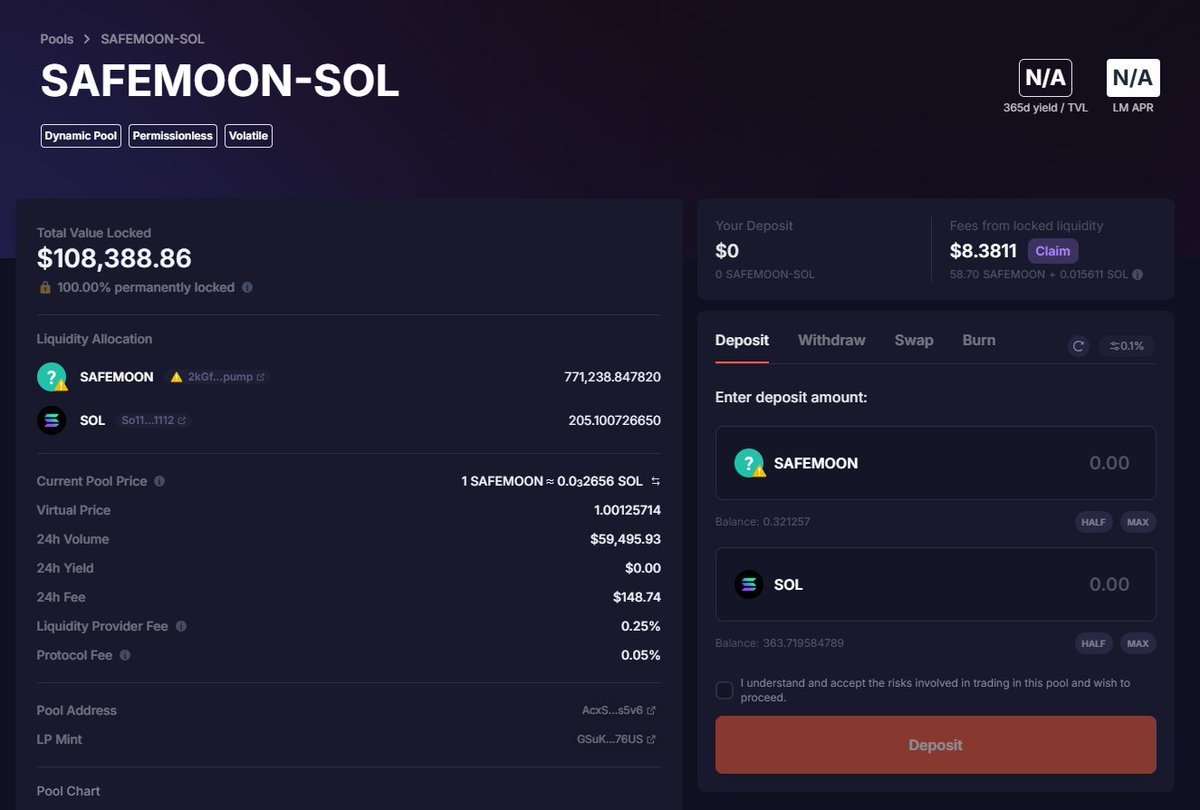Click the info icon beside Liquidity Provider Fee

pos(179,627)
